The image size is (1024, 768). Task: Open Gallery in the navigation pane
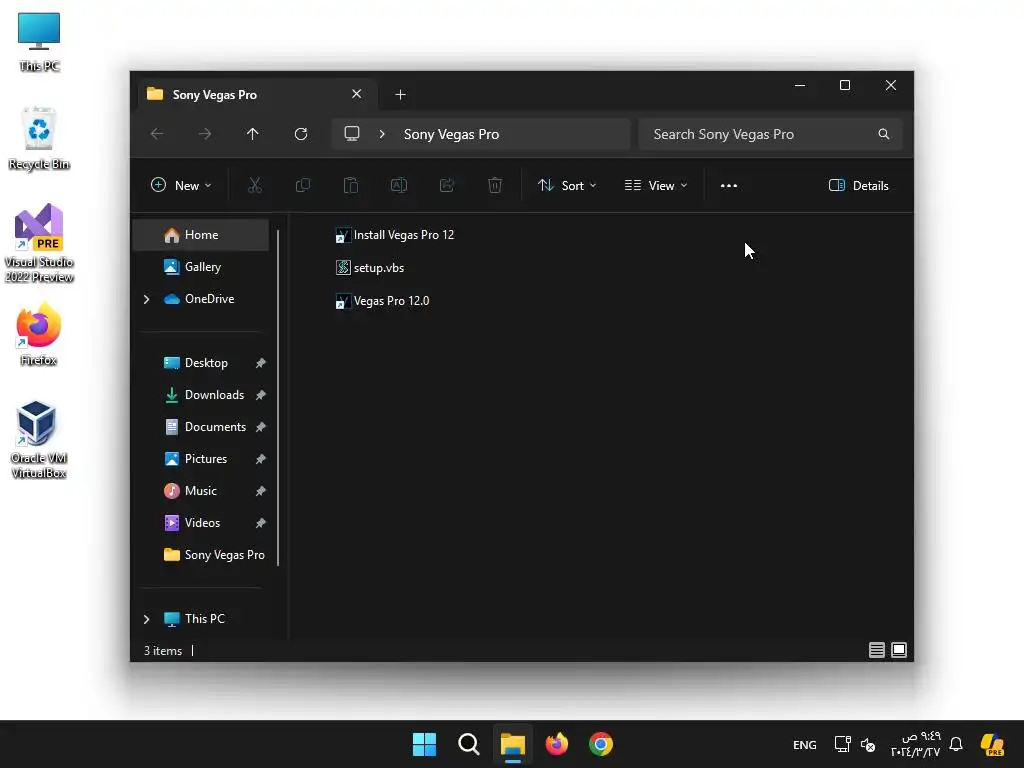pos(201,266)
